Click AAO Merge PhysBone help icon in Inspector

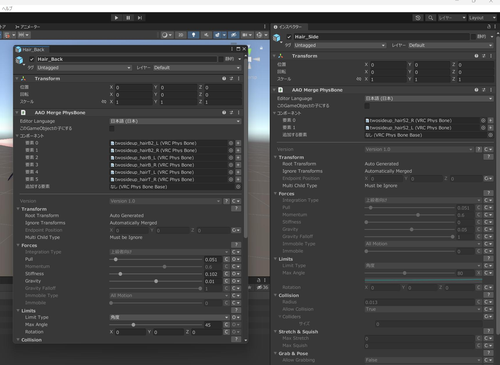(x=476, y=90)
